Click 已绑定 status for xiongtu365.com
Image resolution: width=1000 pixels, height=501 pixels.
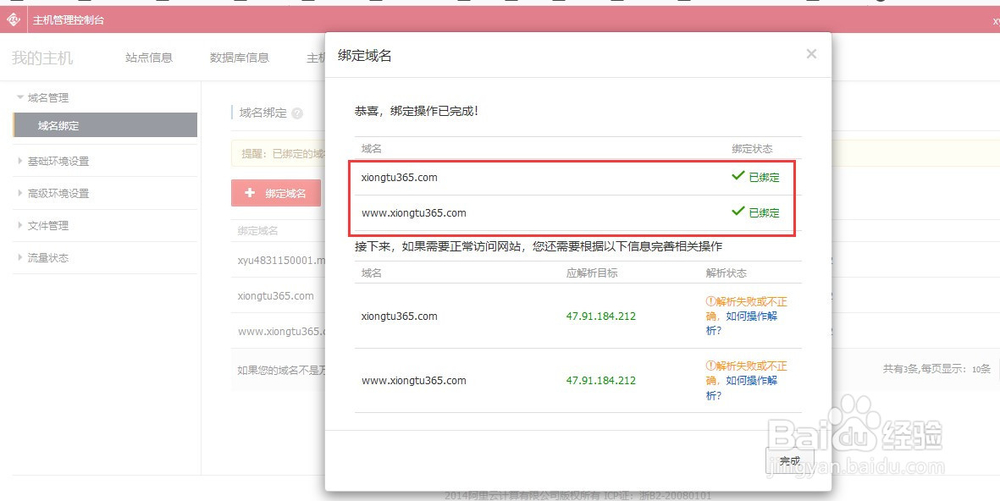click(756, 177)
